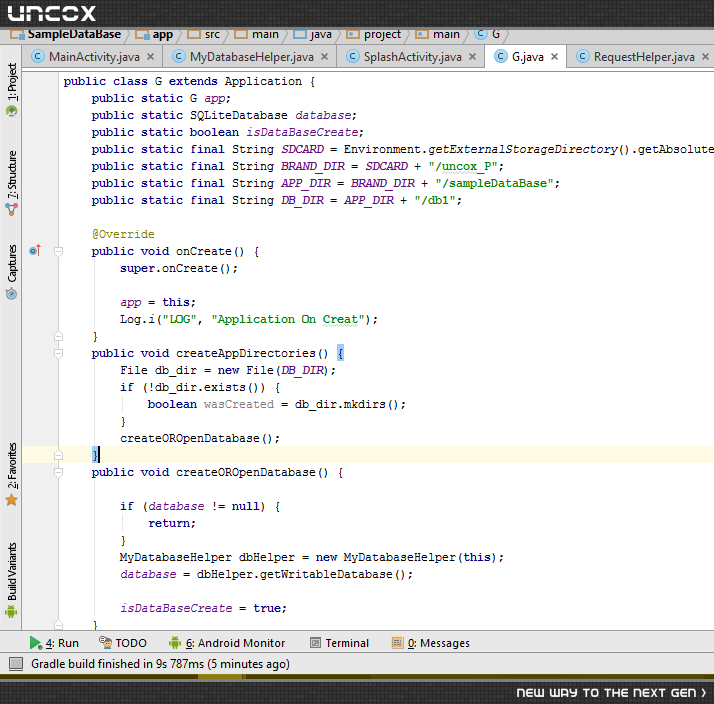The height and width of the screenshot is (704, 714).
Task: Click the 'Gradle build finished' status message
Action: coord(160,664)
